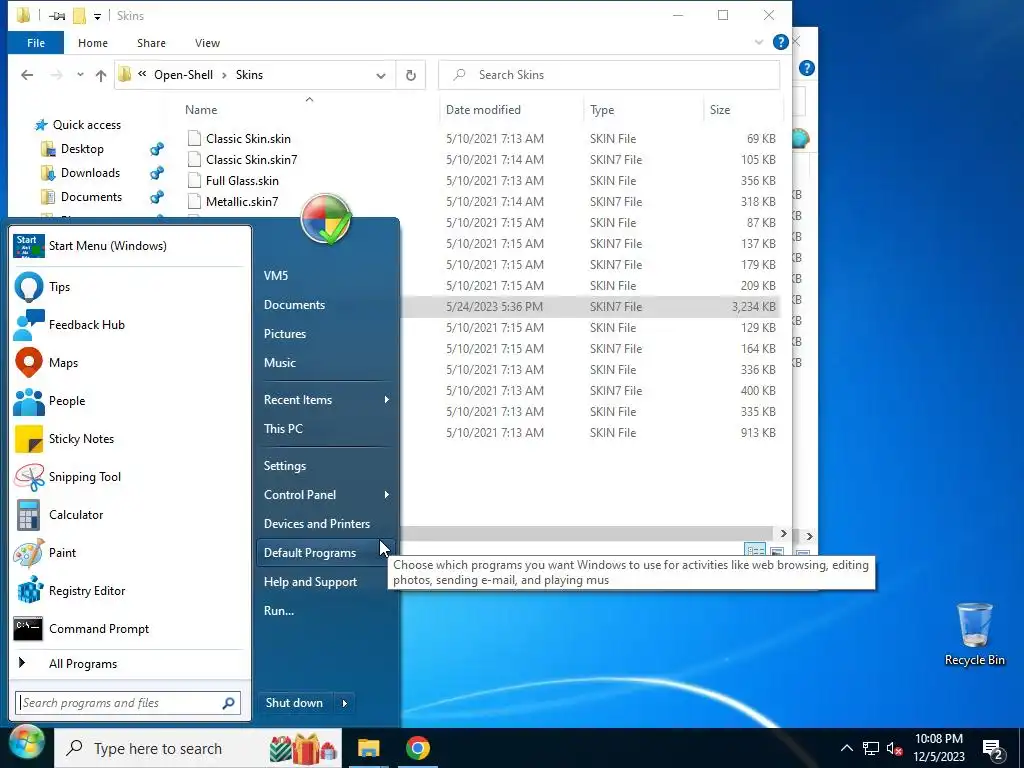Screen dimensions: 1024x768
Task: Launch the Tips app
Action: pos(129,287)
